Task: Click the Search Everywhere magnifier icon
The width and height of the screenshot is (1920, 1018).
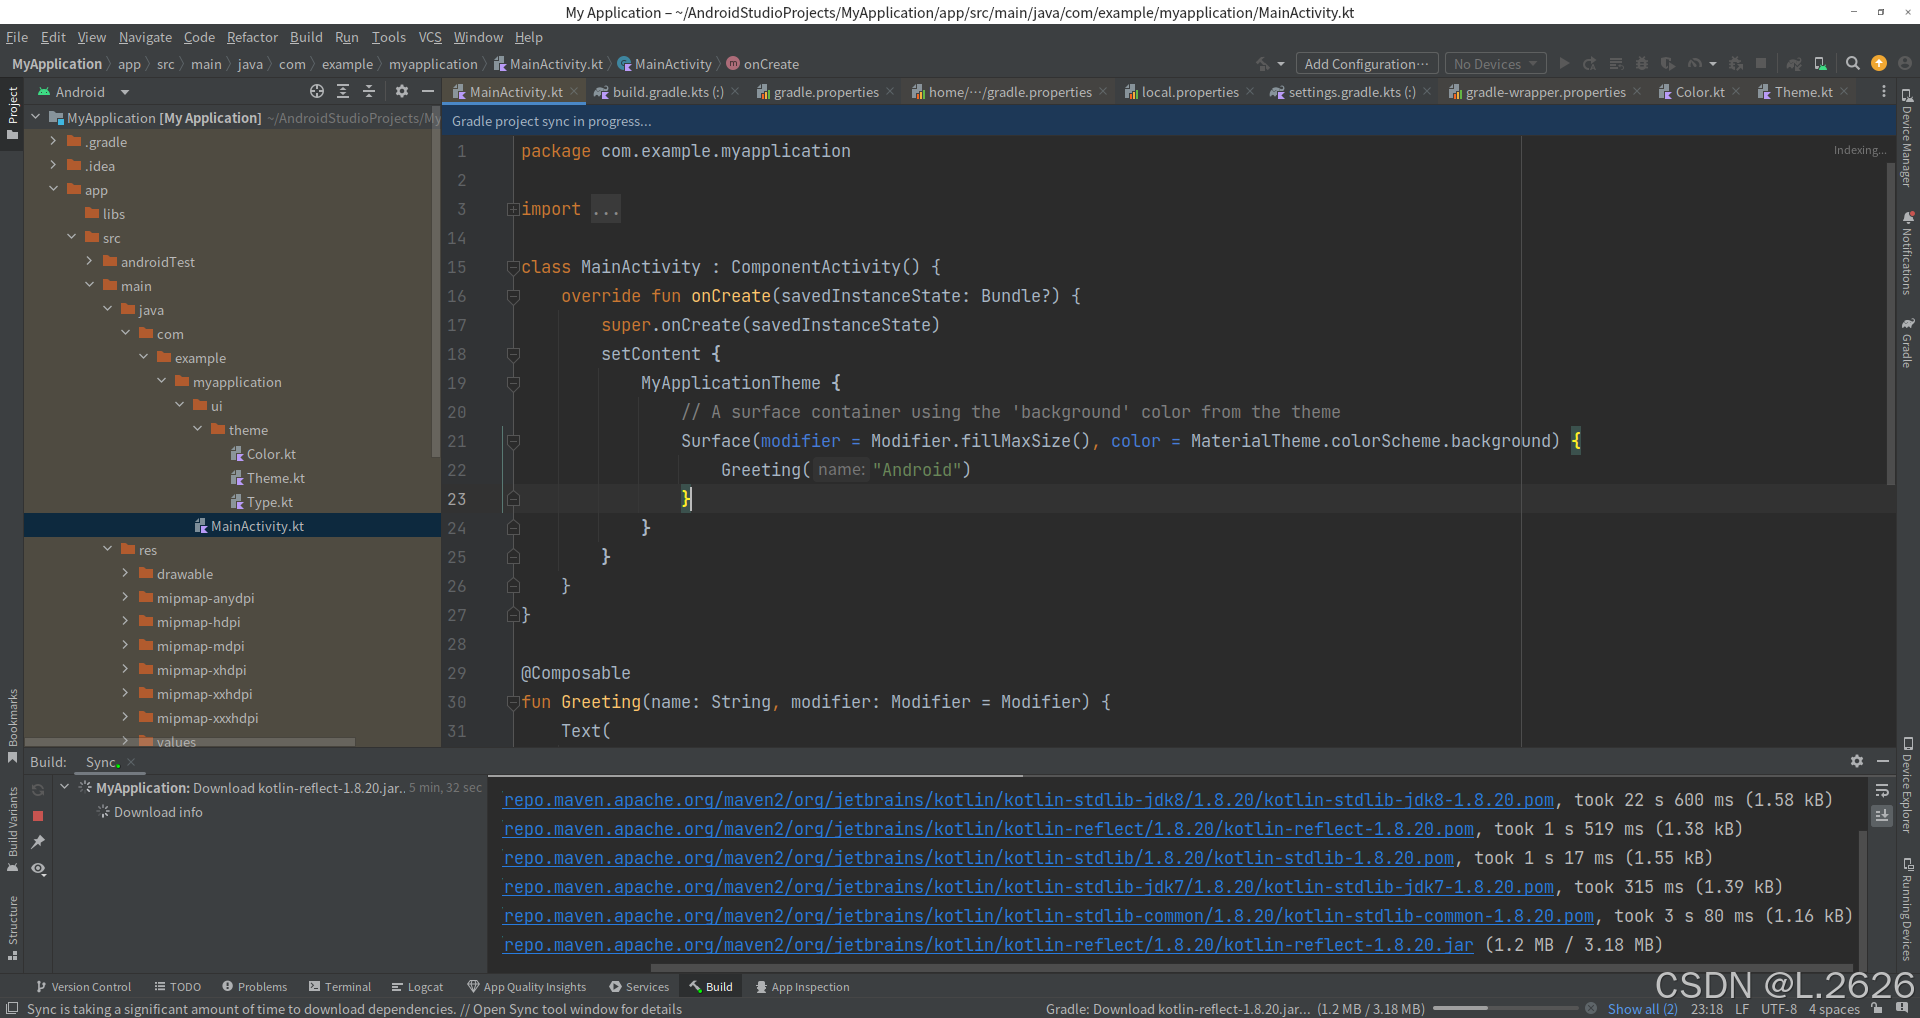Action: point(1852,63)
